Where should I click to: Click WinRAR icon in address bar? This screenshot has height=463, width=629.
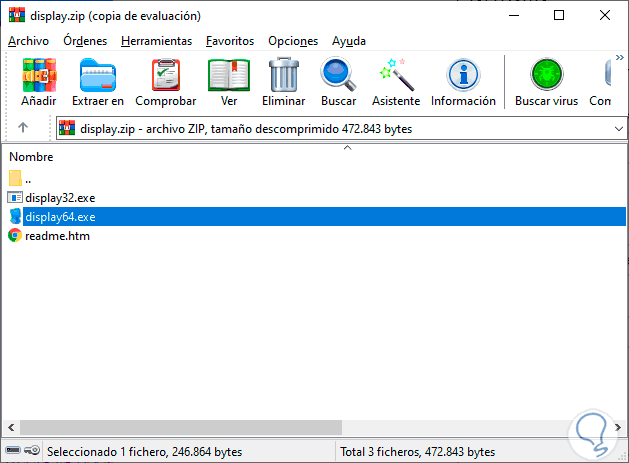(x=67, y=128)
